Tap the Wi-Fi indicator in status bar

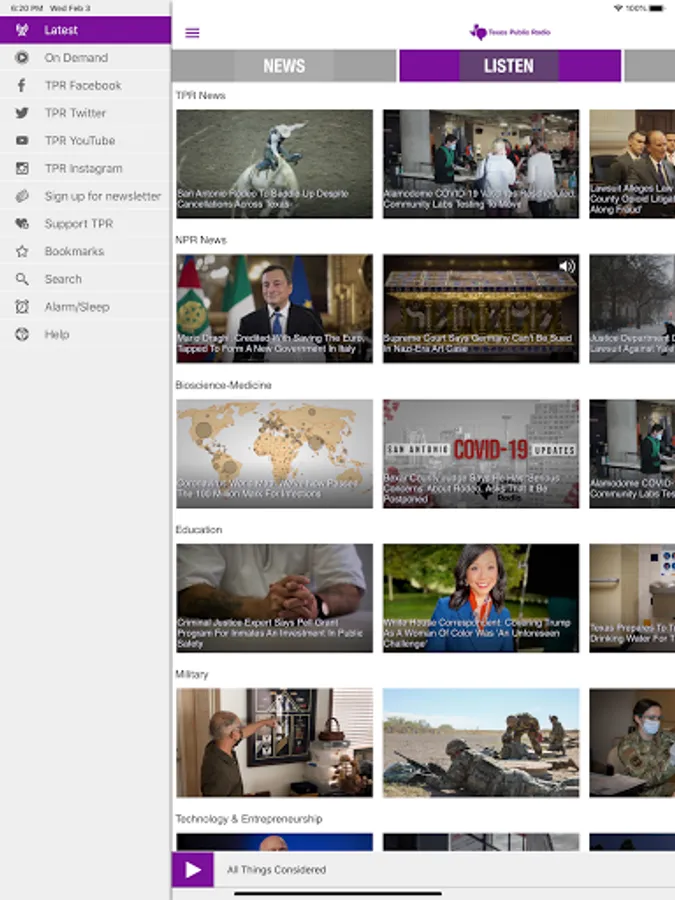pyautogui.click(x=618, y=8)
